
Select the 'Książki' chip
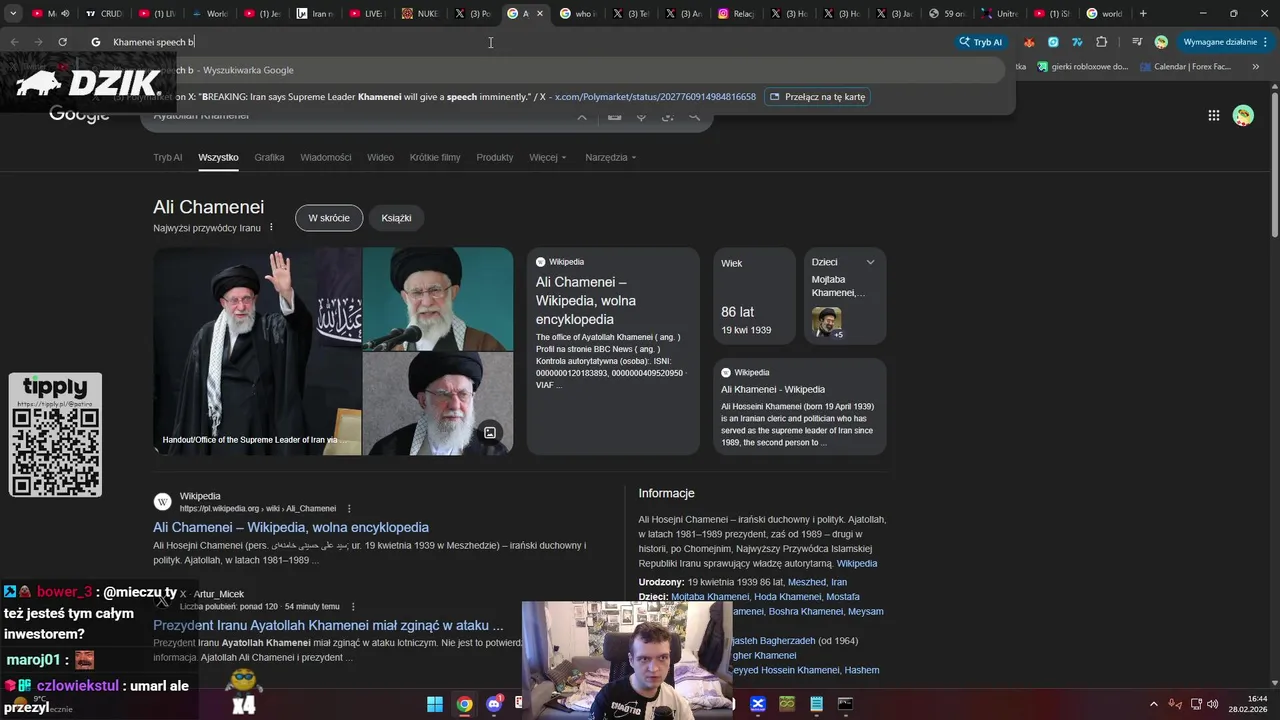click(396, 218)
